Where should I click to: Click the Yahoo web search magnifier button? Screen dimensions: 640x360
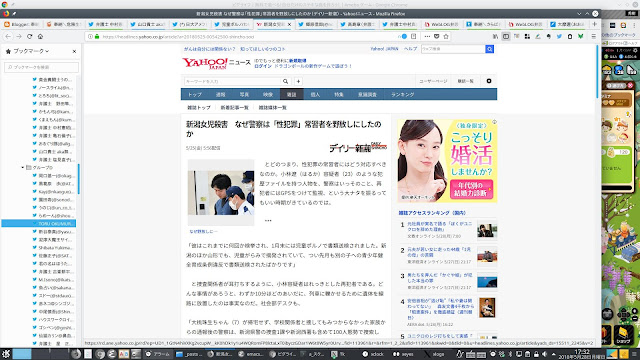(x=489, y=49)
